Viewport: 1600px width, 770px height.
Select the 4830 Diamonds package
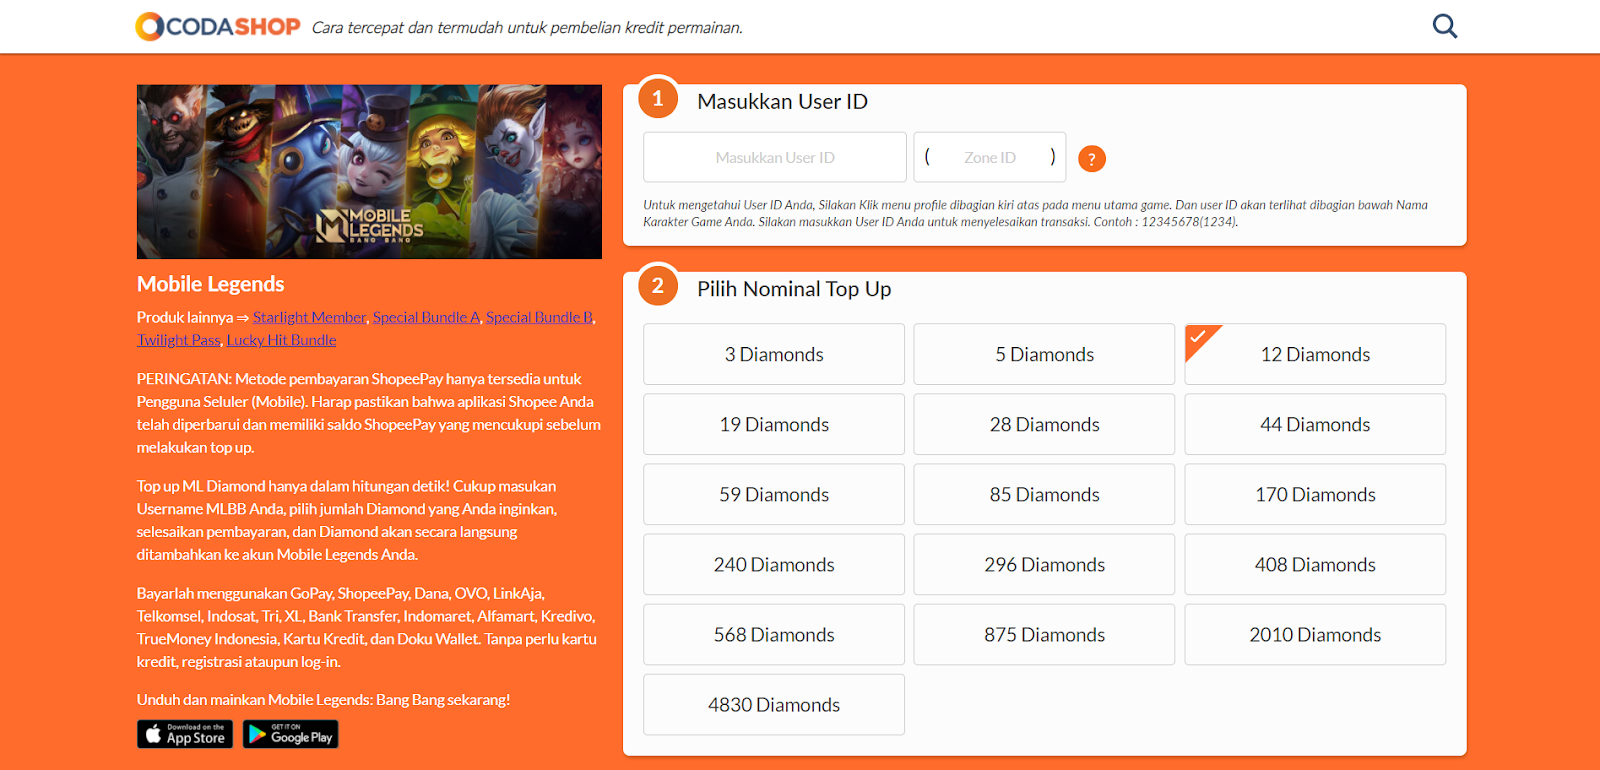[774, 704]
